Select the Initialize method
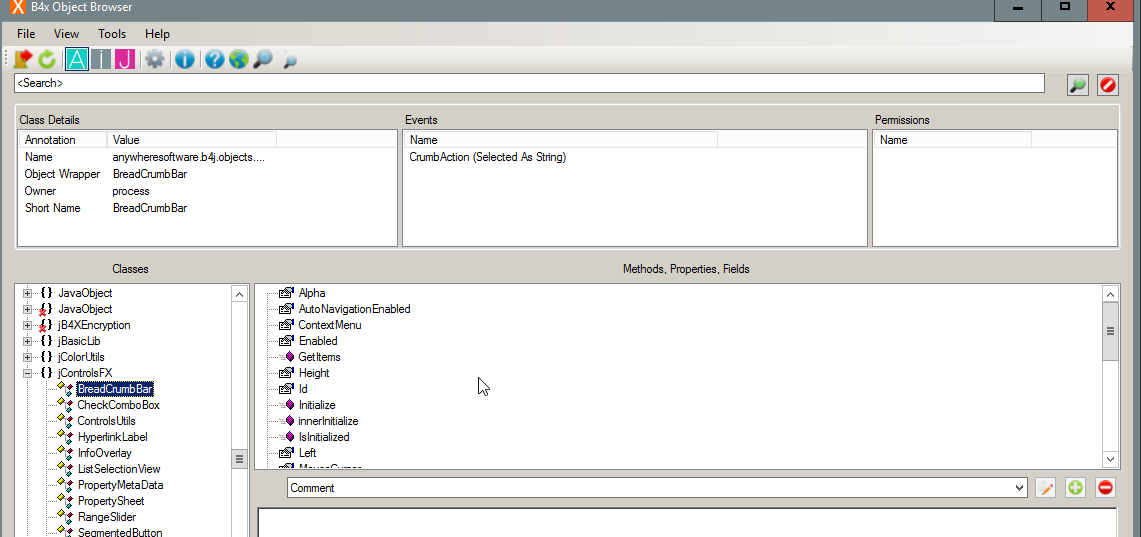The width and height of the screenshot is (1141, 537). coord(317,405)
